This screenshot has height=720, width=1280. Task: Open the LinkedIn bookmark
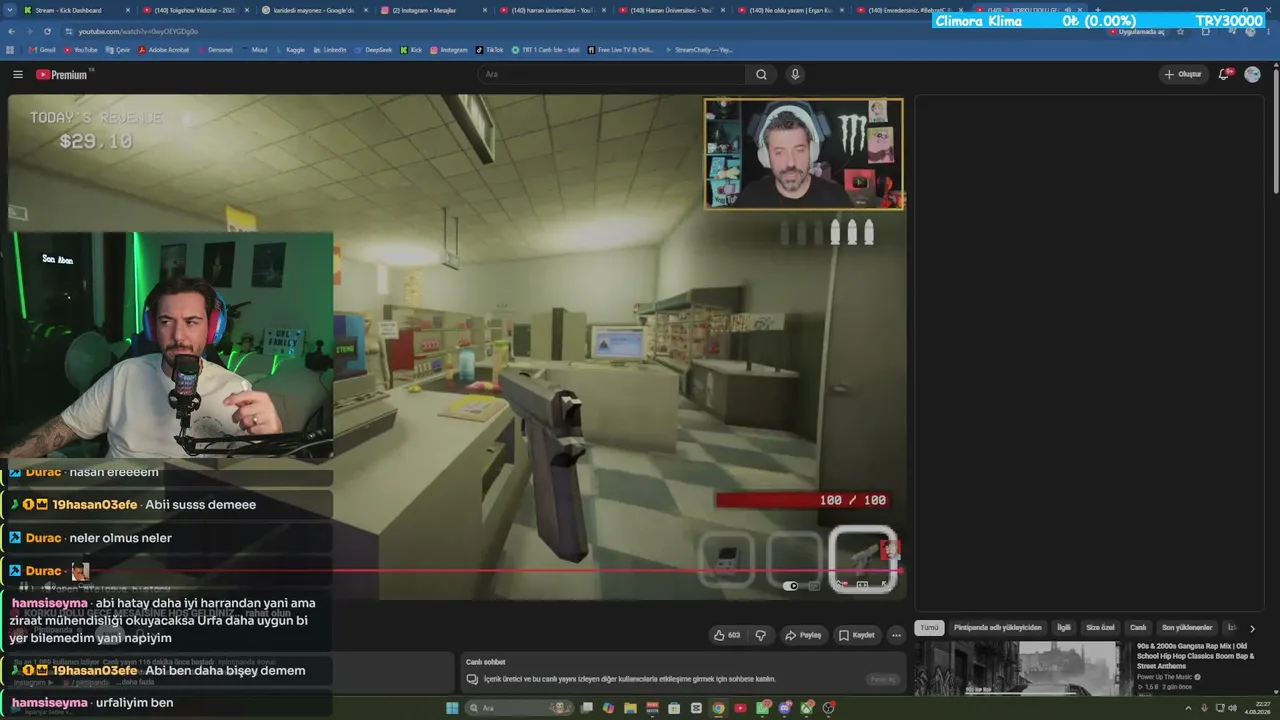click(330, 49)
